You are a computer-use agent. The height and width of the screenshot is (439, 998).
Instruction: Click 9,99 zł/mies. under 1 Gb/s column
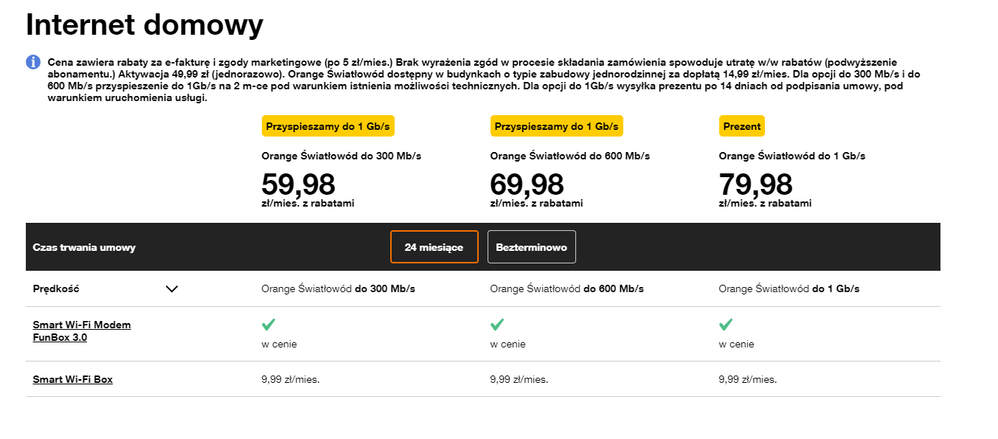pyautogui.click(x=748, y=380)
